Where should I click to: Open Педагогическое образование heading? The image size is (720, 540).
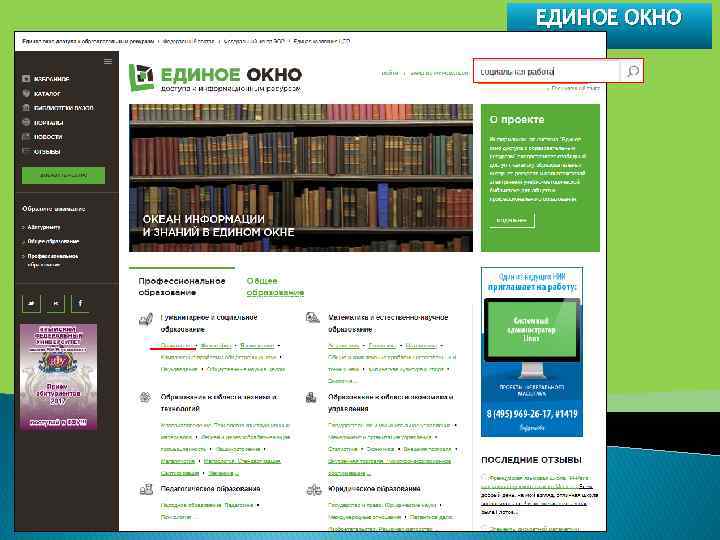[x=210, y=489]
